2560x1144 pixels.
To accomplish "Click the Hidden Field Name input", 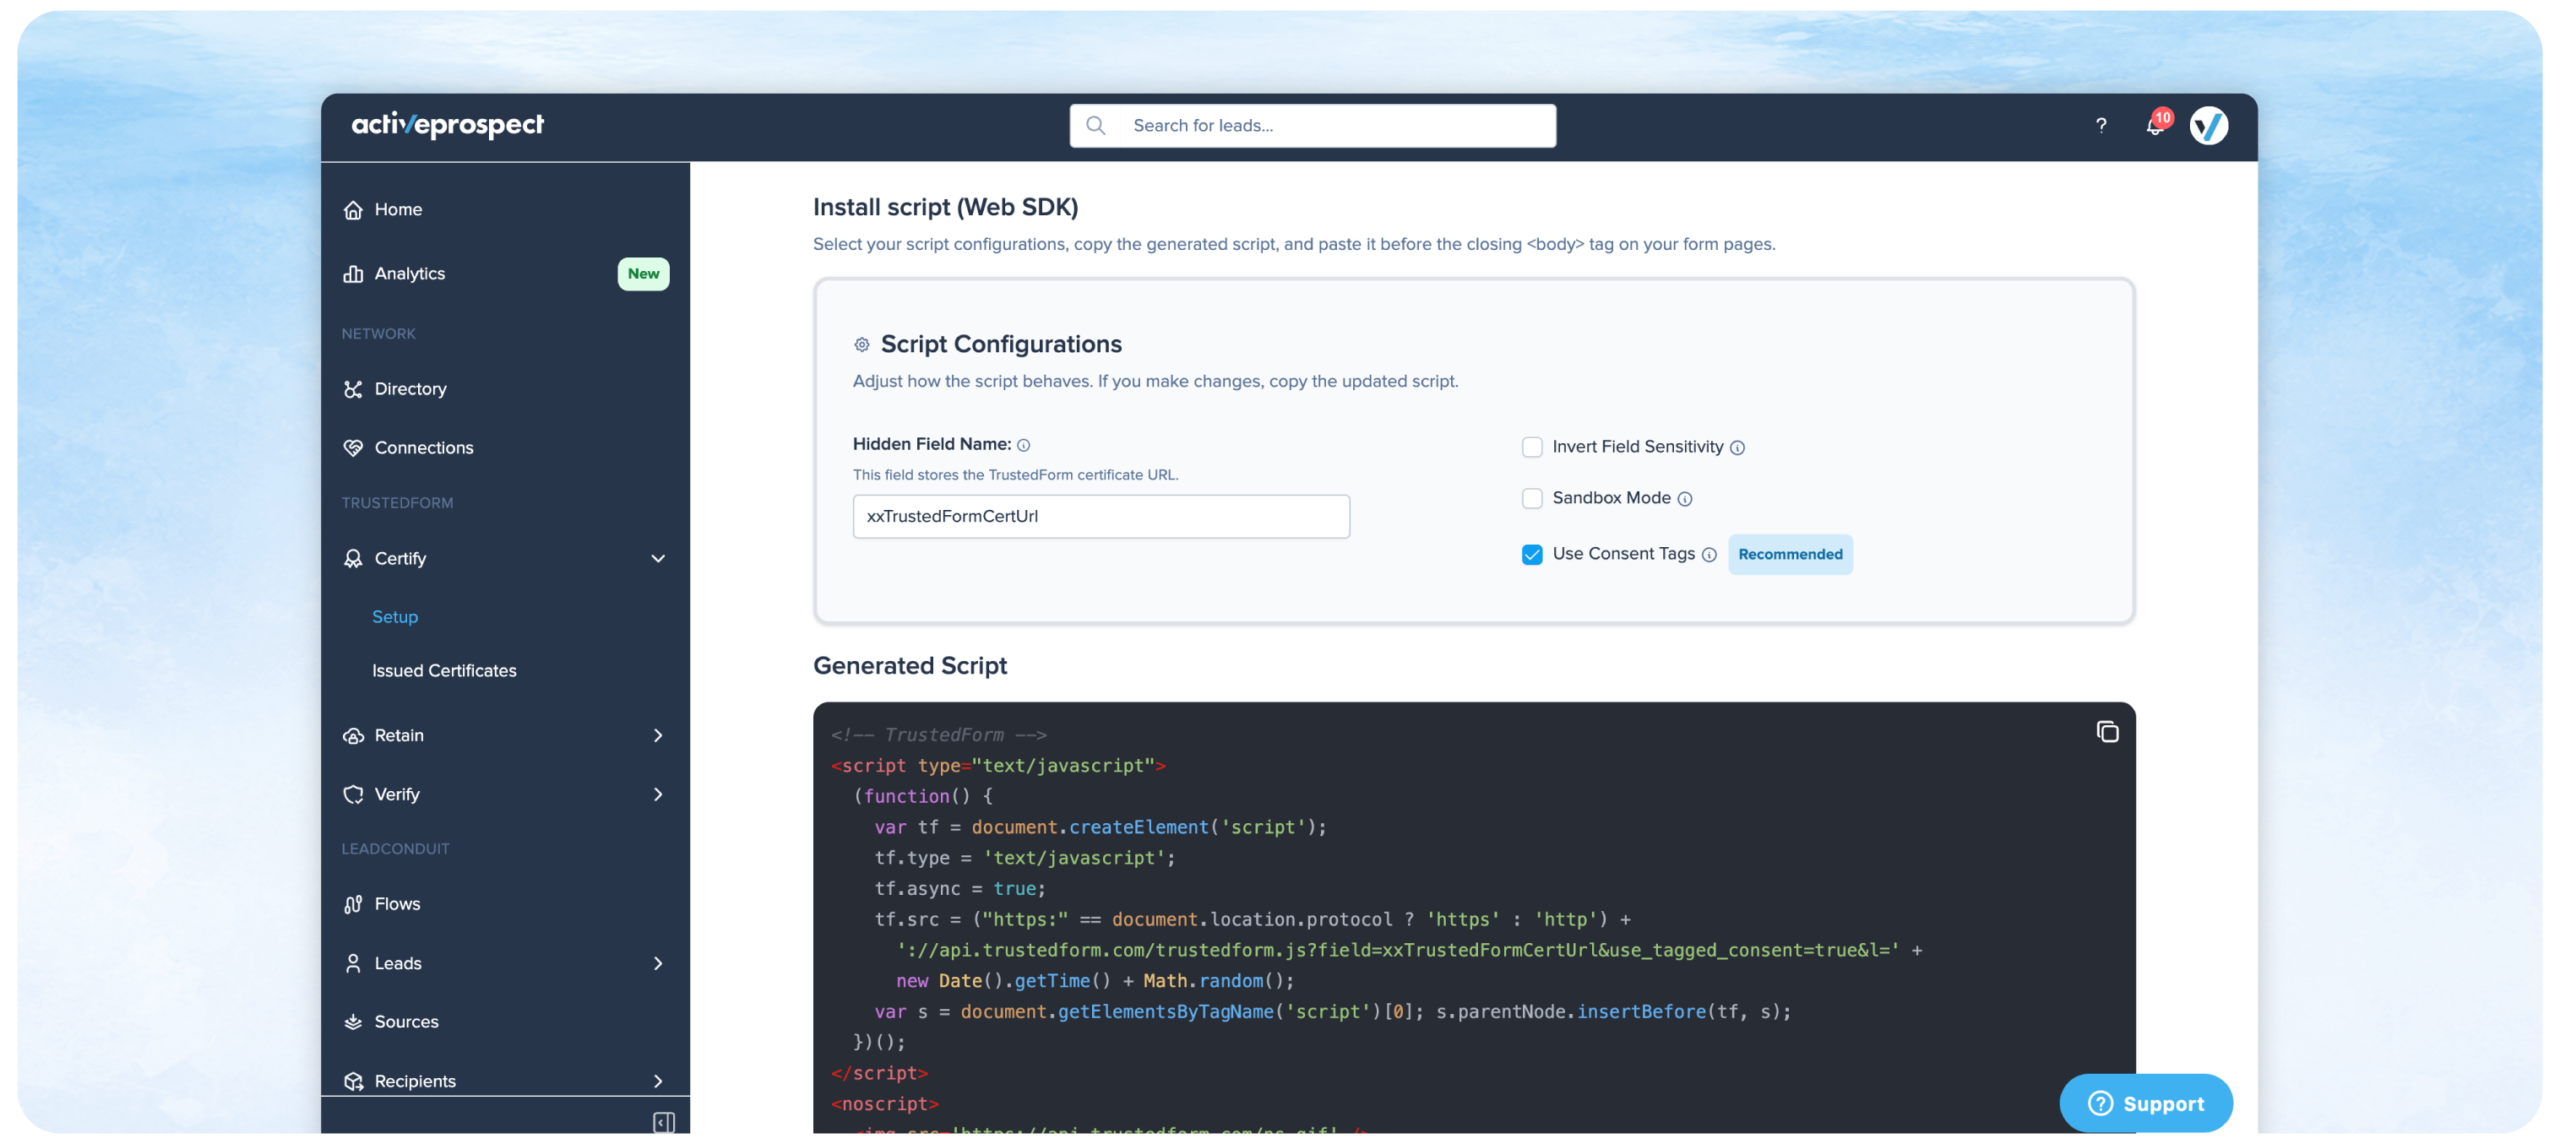I will pos(1101,517).
